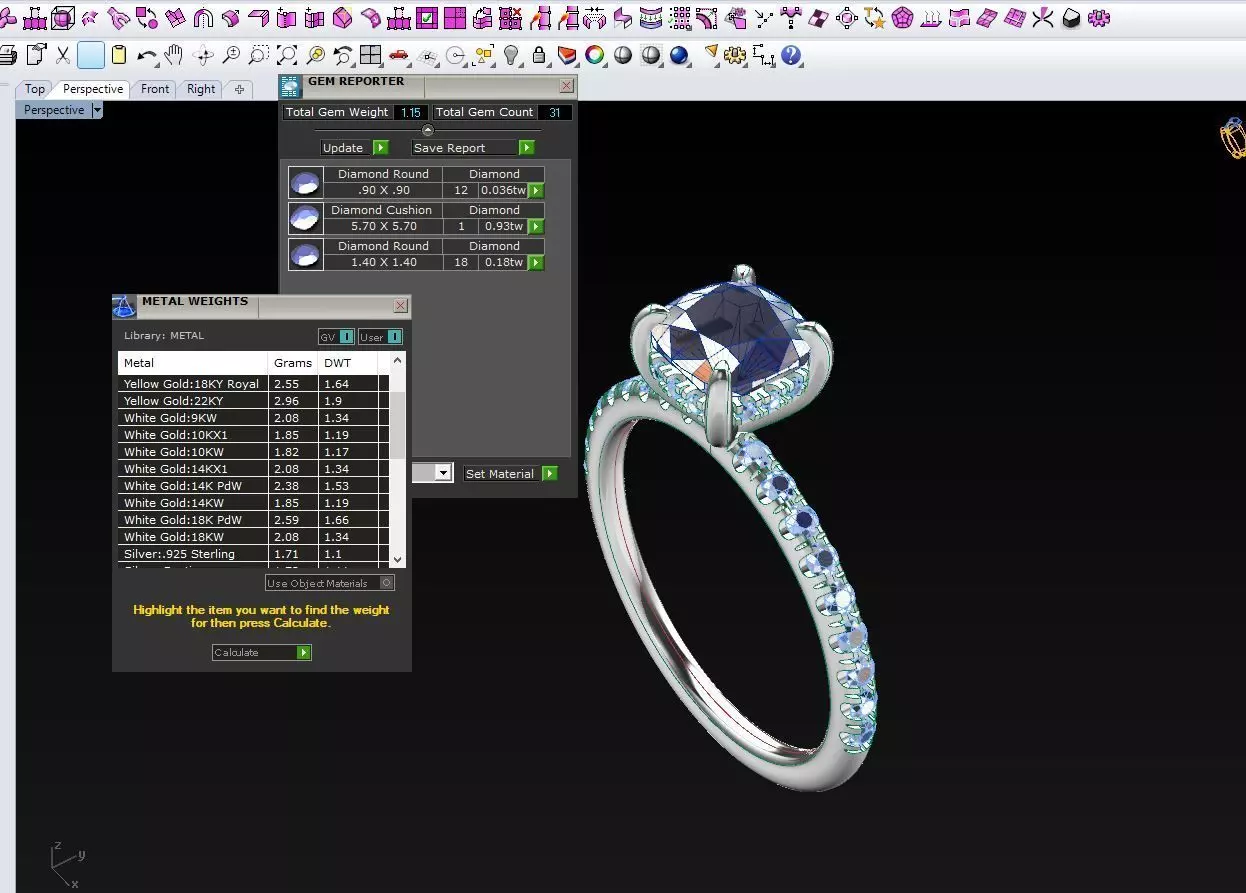Image resolution: width=1246 pixels, height=893 pixels.
Task: Click the red car icon
Action: tap(399, 55)
